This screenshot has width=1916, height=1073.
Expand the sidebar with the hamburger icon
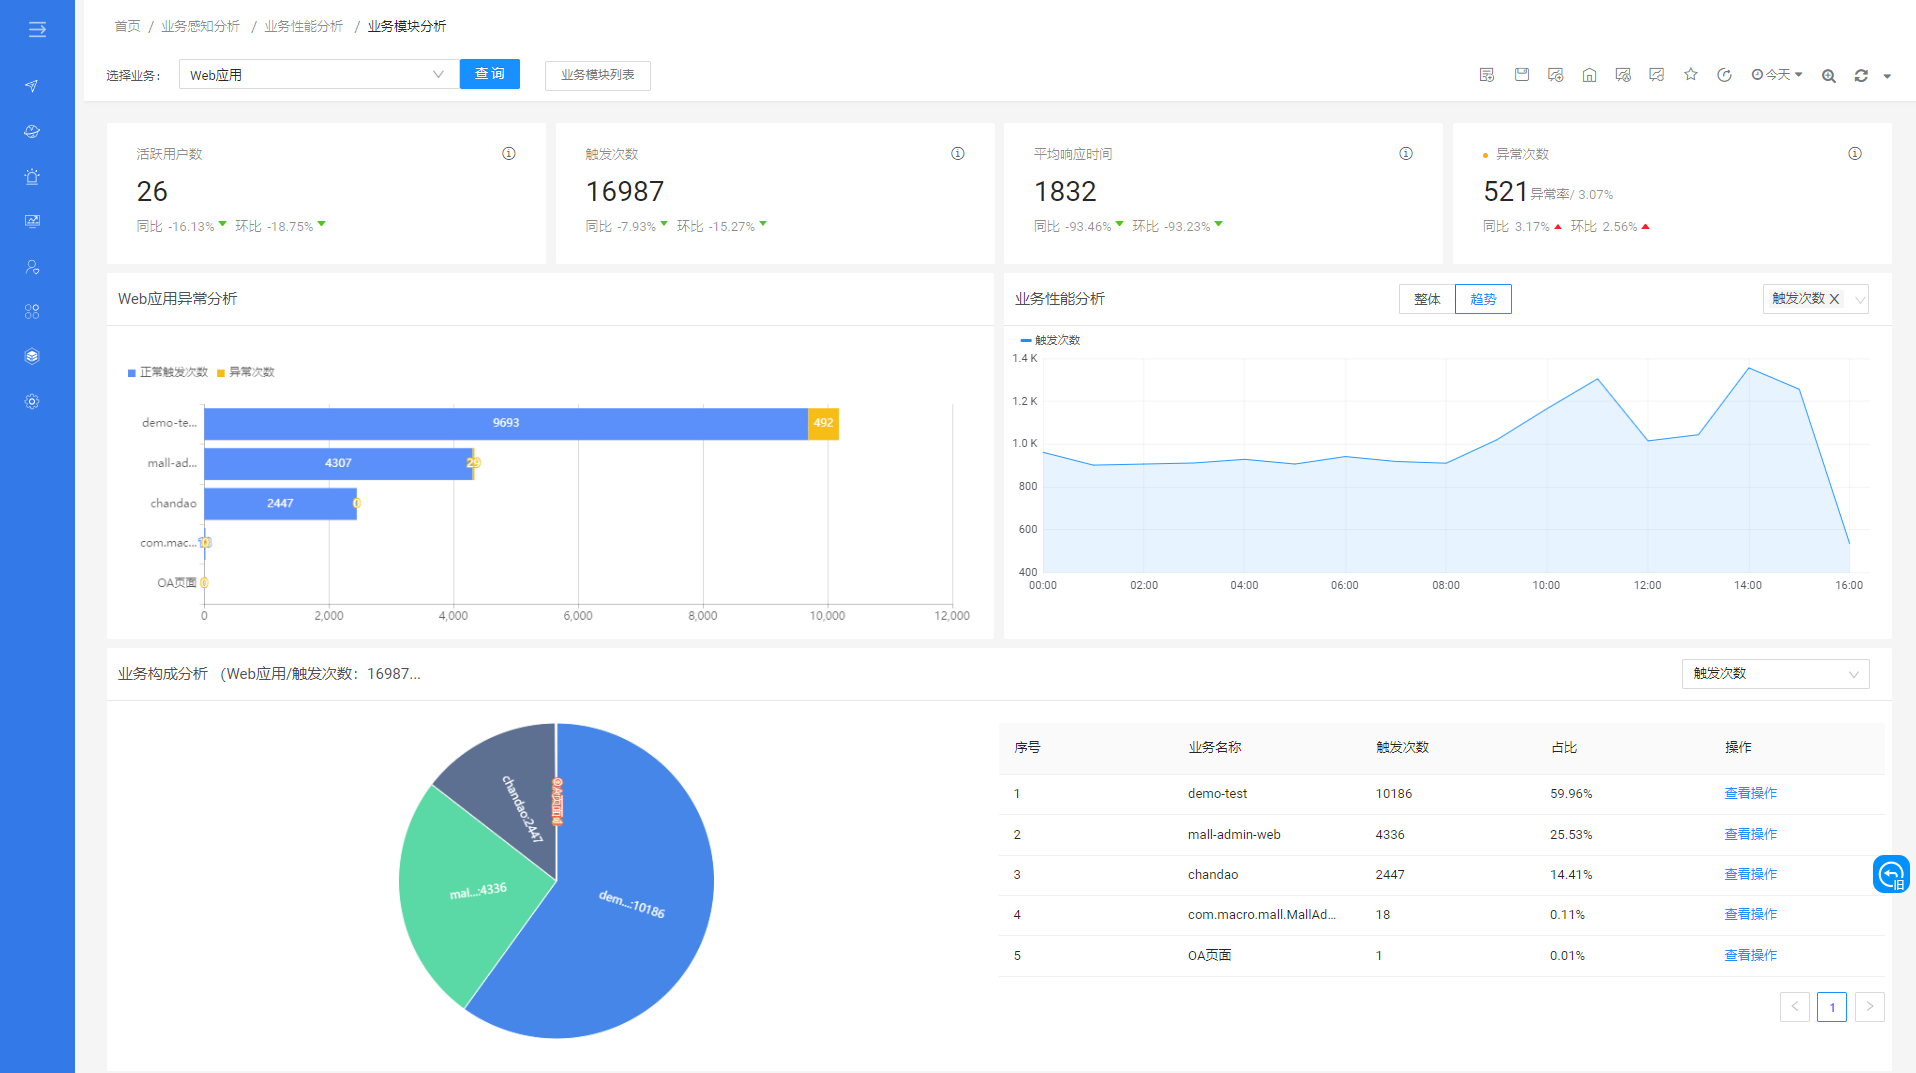click(37, 30)
